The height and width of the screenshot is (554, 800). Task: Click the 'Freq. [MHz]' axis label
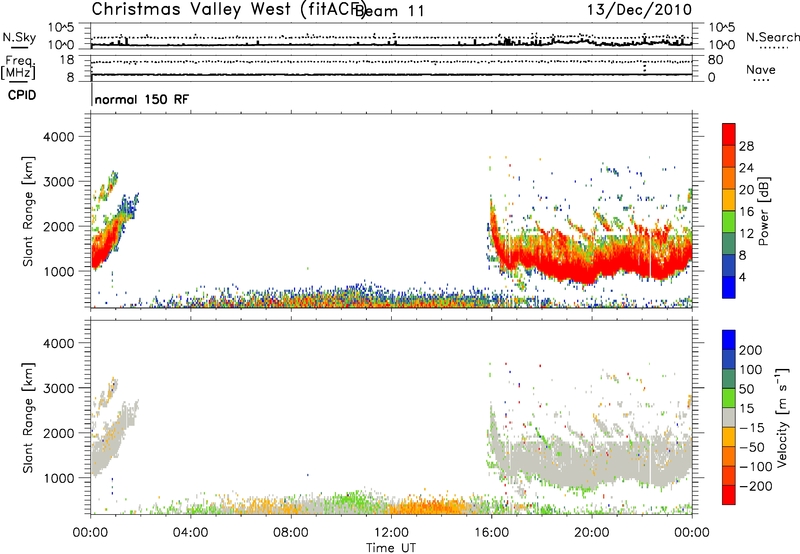click(19, 68)
